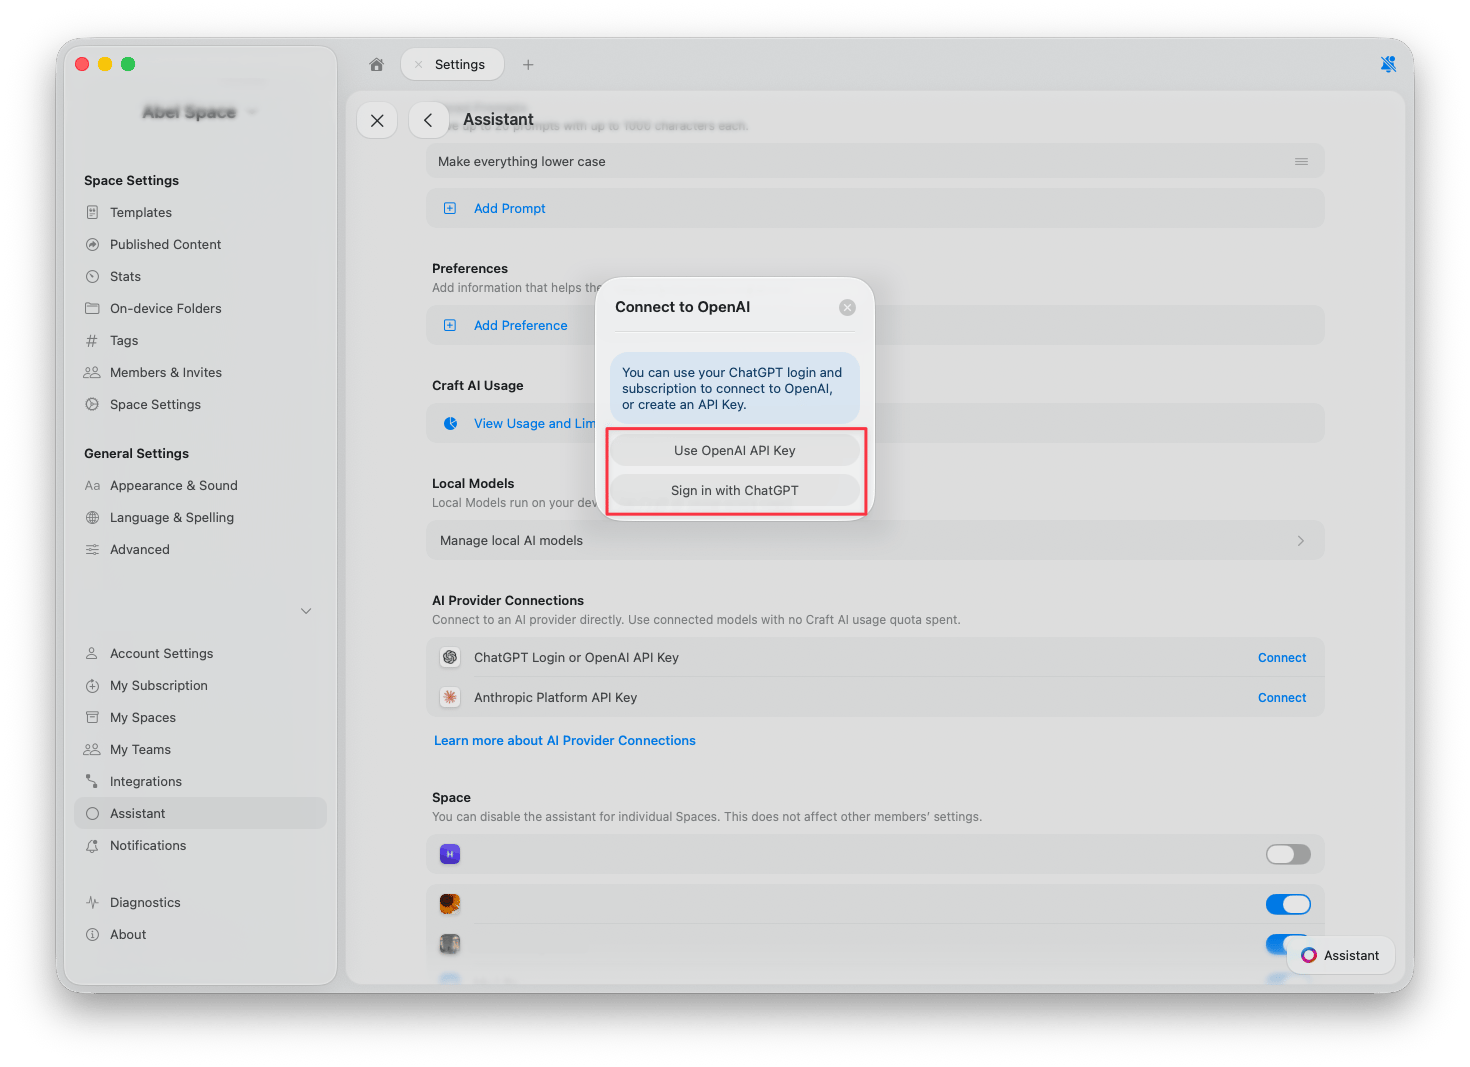Click reorder handle on lower case prompt
1470x1067 pixels.
1301,161
